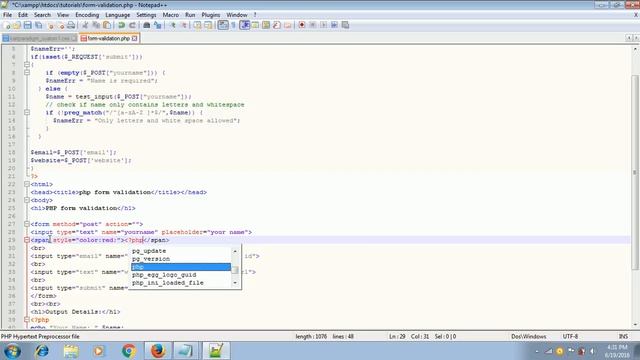Click the macro Playback icon
This screenshot has width=640, height=360.
(x=323, y=25)
